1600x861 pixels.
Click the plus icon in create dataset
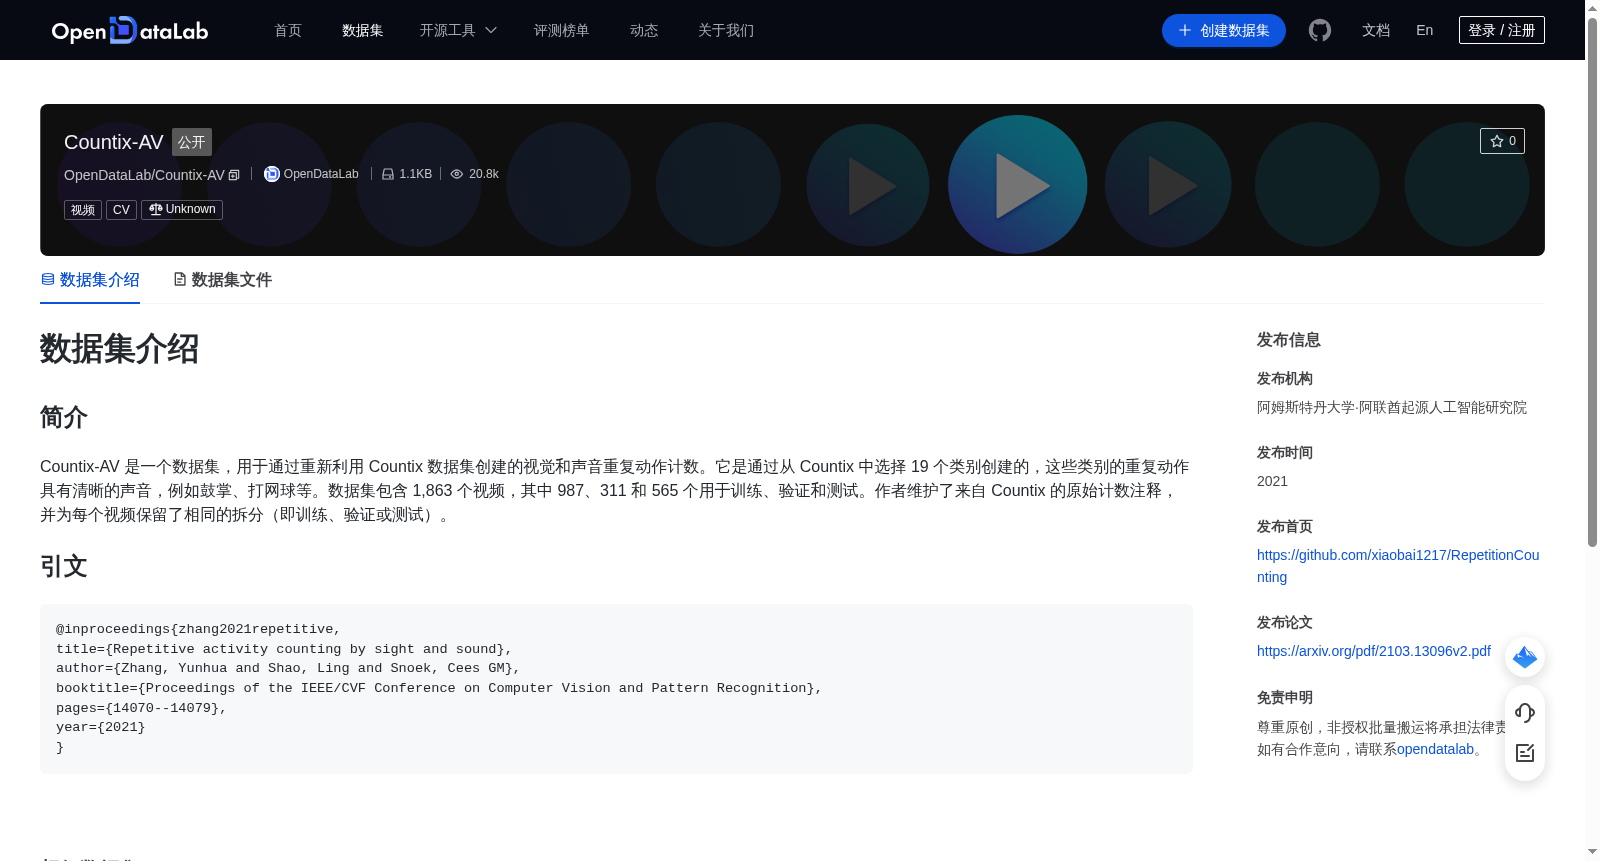coord(1185,31)
